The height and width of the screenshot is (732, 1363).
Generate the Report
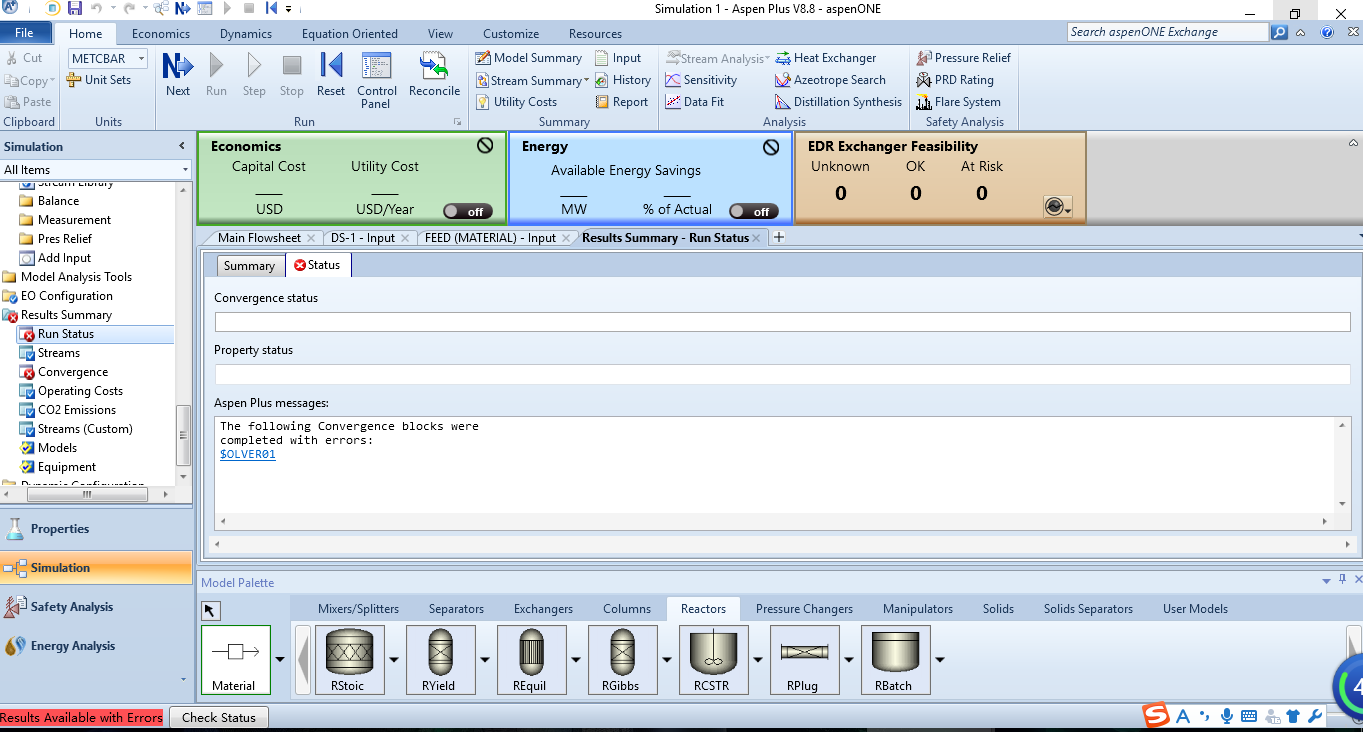tap(621, 102)
